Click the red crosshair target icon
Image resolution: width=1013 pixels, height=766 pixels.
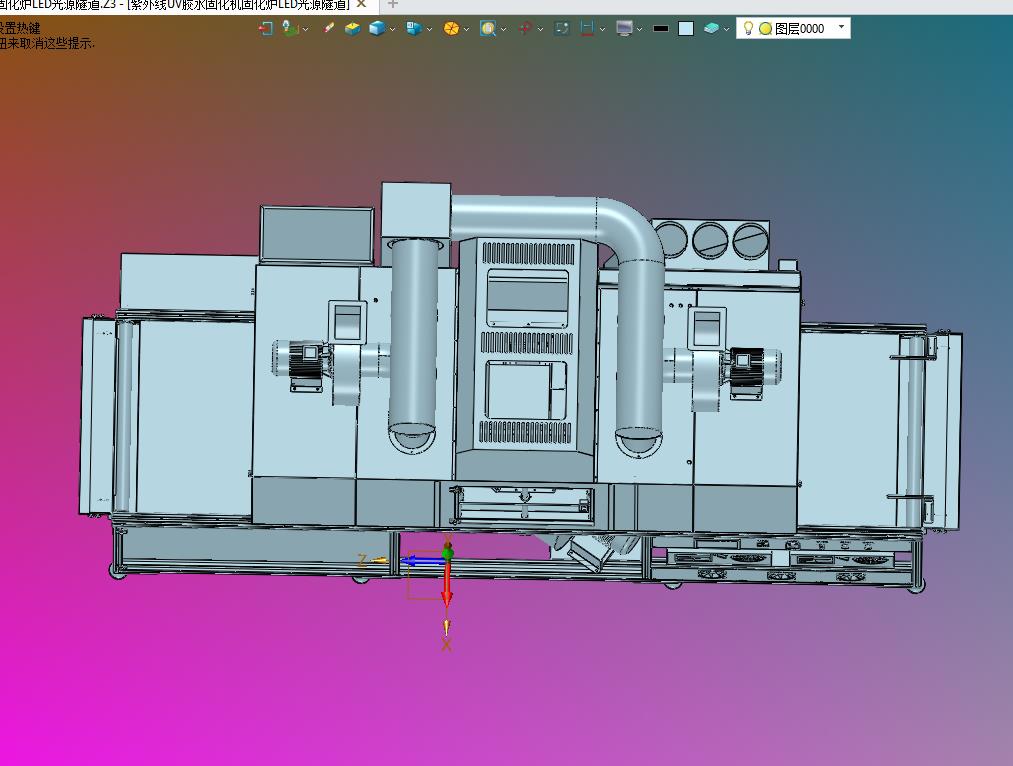(x=525, y=28)
